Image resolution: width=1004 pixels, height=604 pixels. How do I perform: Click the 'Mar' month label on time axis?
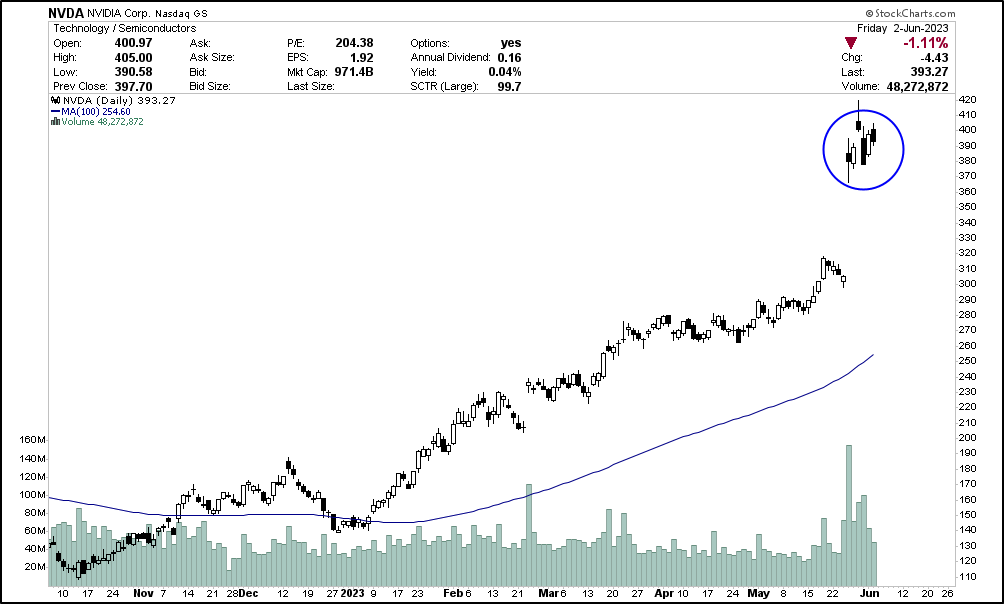(x=551, y=593)
